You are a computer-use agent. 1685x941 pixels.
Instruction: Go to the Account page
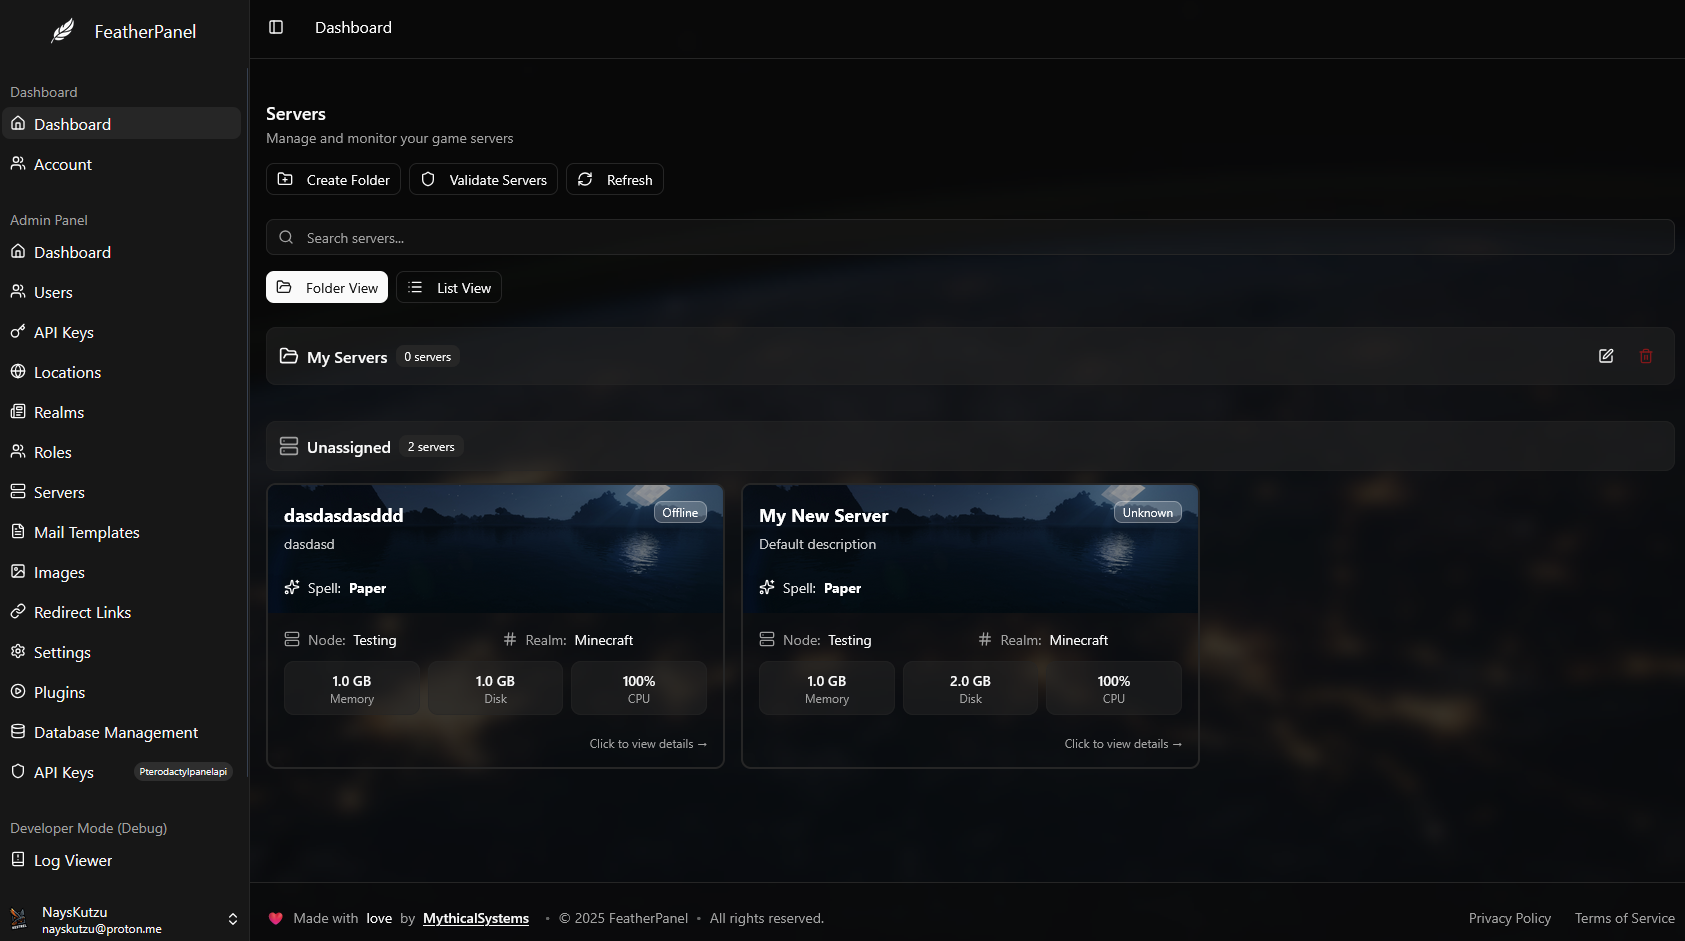[x=62, y=164]
